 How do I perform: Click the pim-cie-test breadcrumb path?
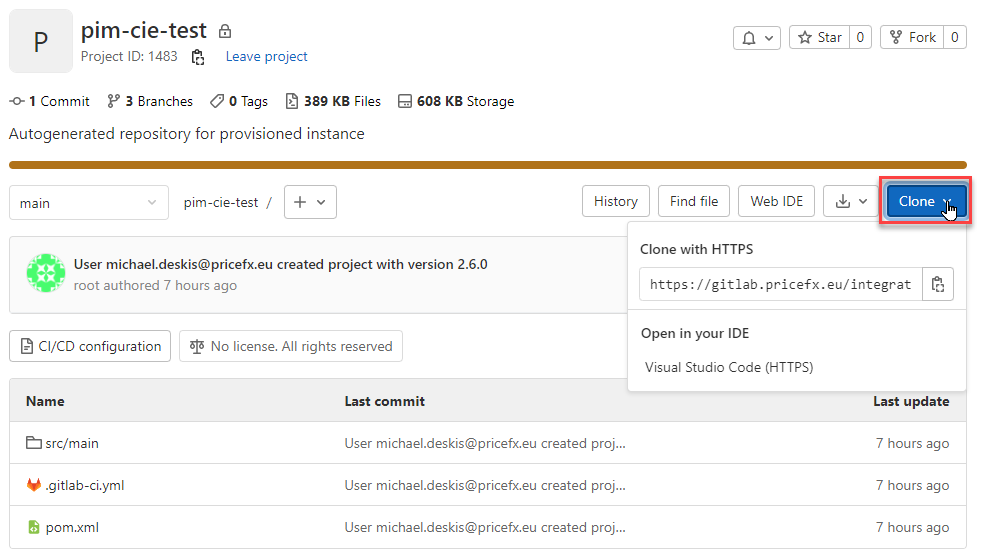221,203
